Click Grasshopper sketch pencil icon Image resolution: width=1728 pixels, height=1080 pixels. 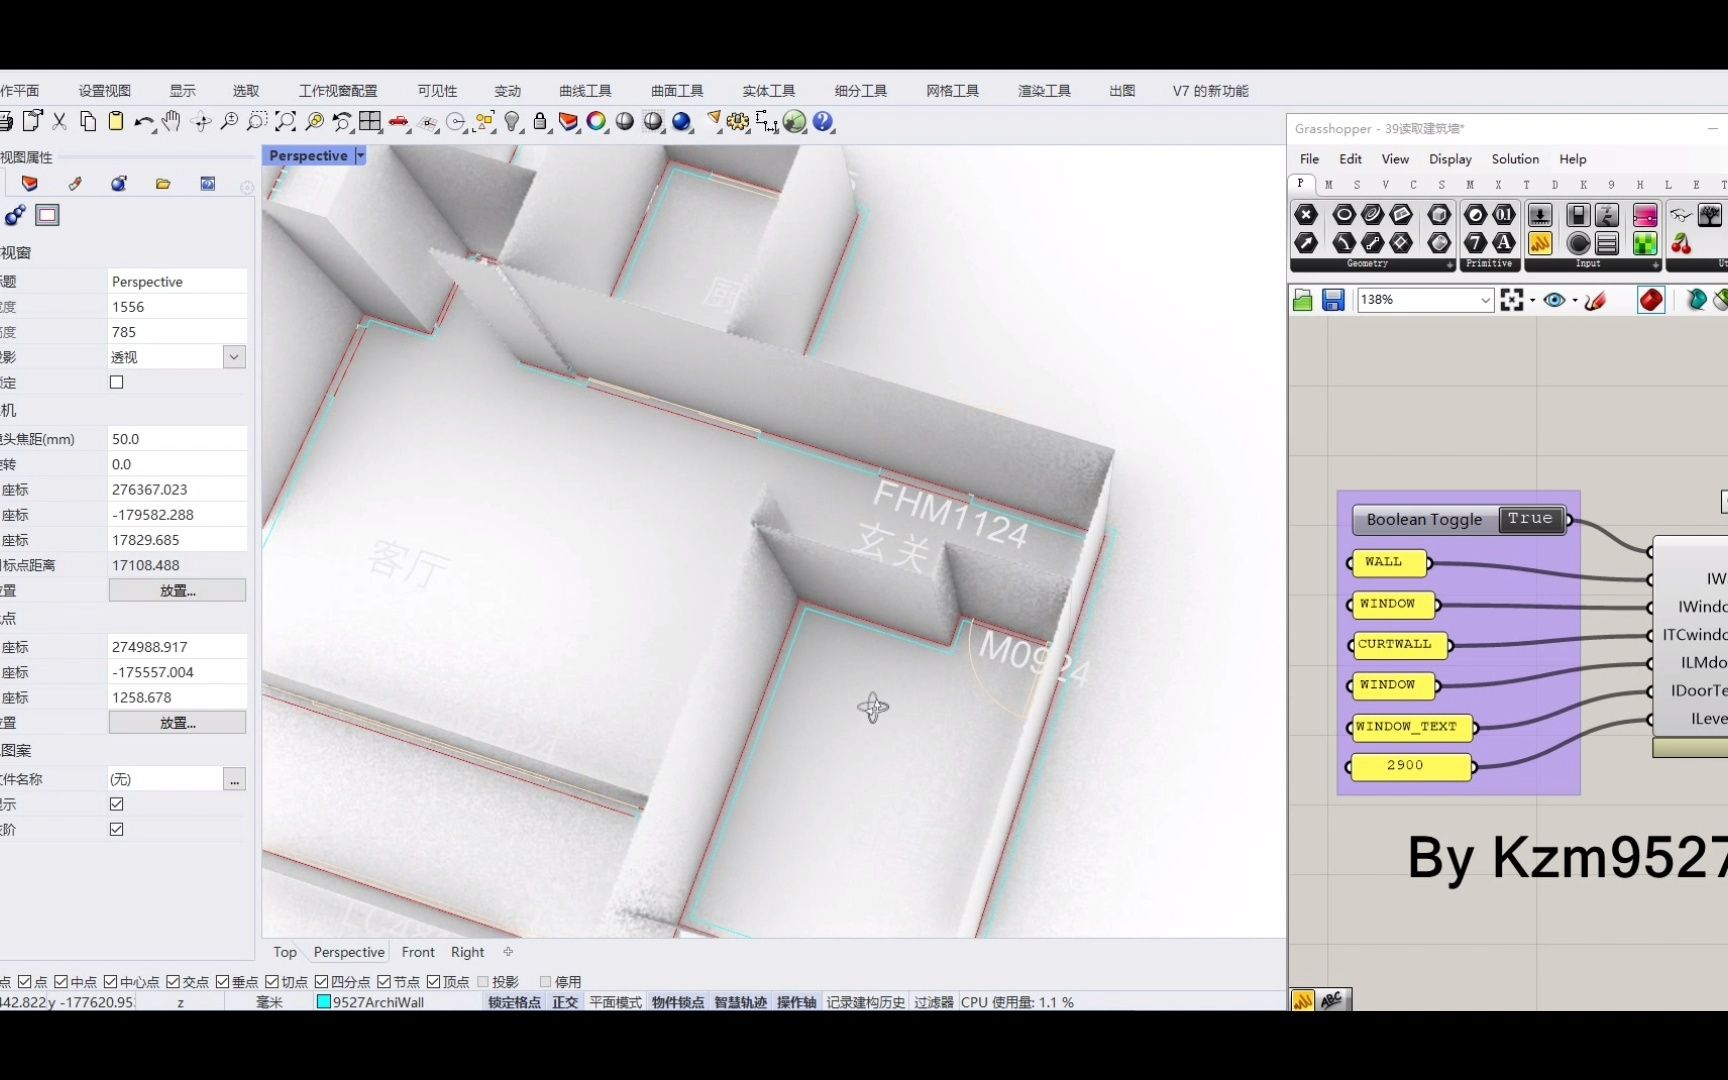[x=1596, y=300]
